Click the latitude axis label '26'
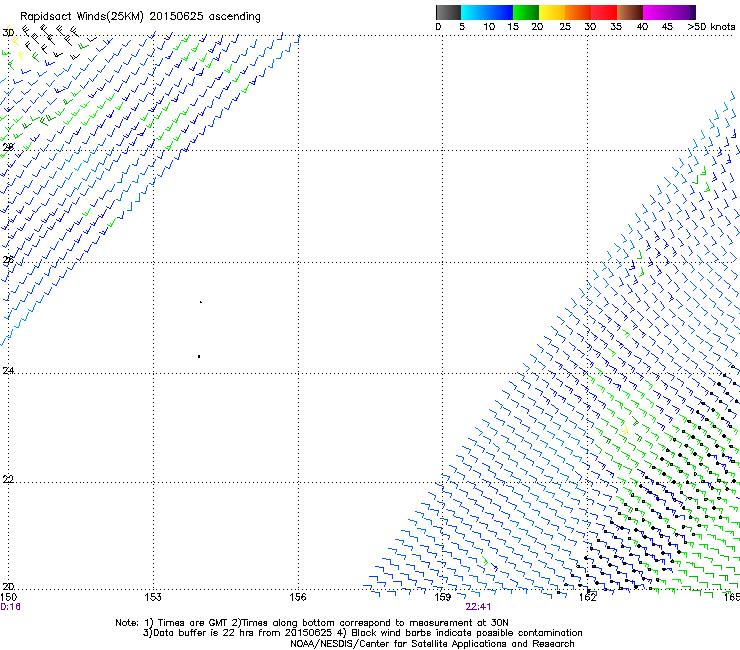 tap(8, 260)
